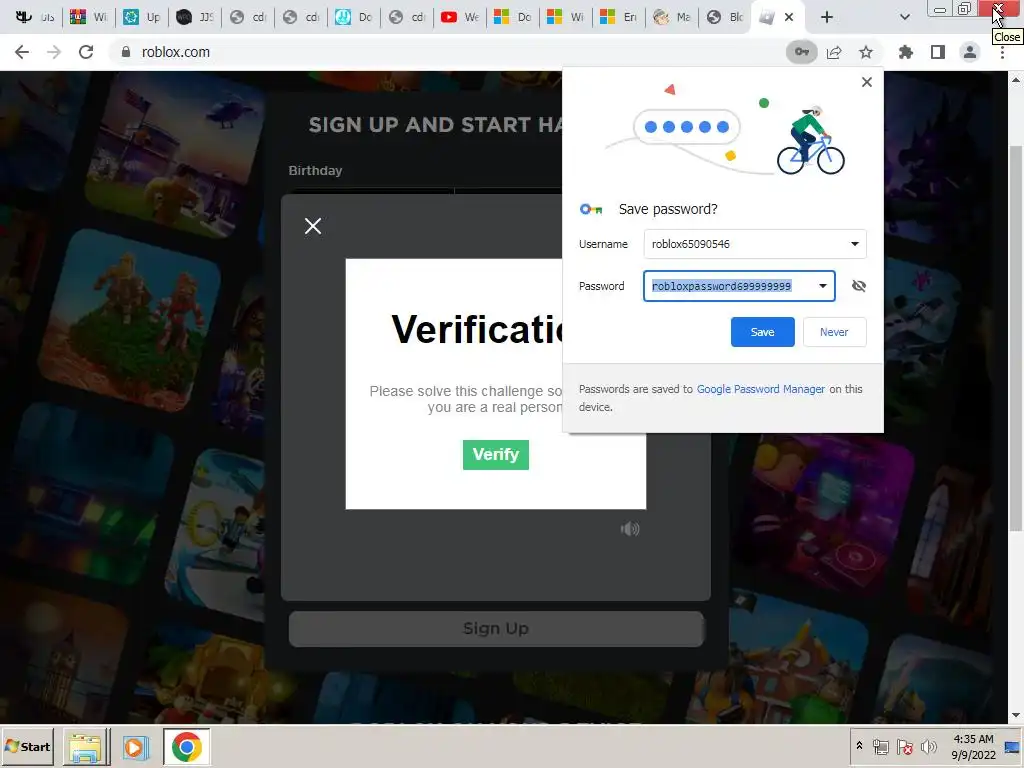
Task: Open the Action Center flag icon
Action: 904,746
